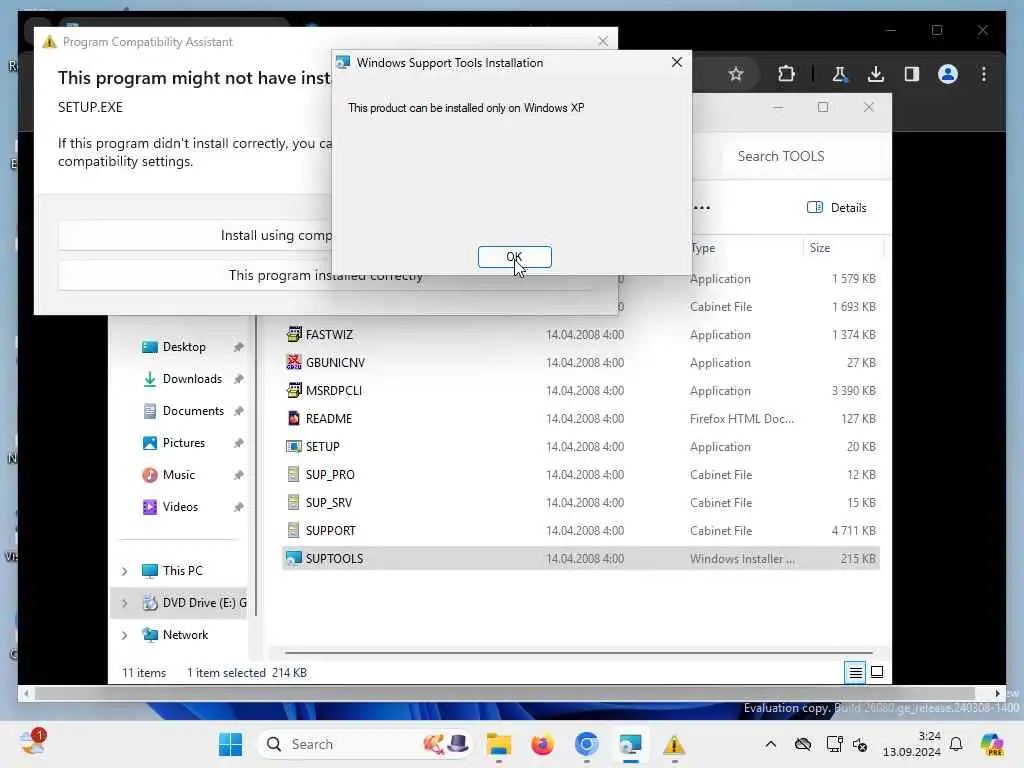Open Desktop in Explorer sidebar
The image size is (1024, 768).
pyautogui.click(x=183, y=347)
